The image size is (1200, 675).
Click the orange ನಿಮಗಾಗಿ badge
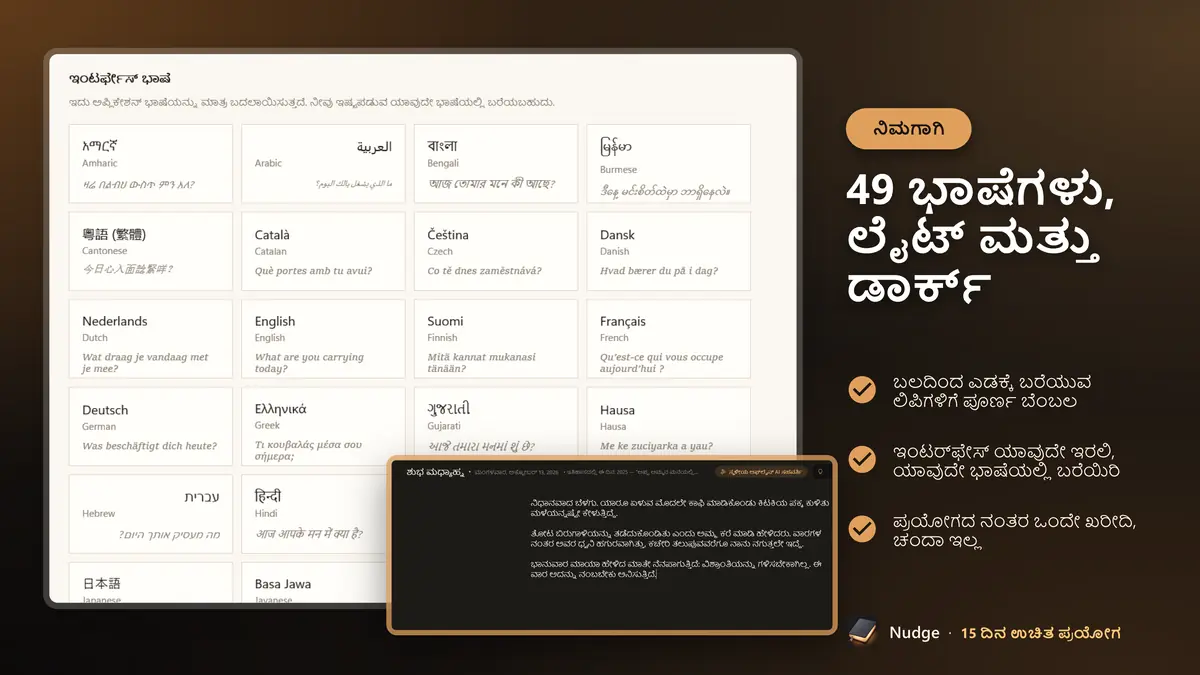click(x=908, y=129)
